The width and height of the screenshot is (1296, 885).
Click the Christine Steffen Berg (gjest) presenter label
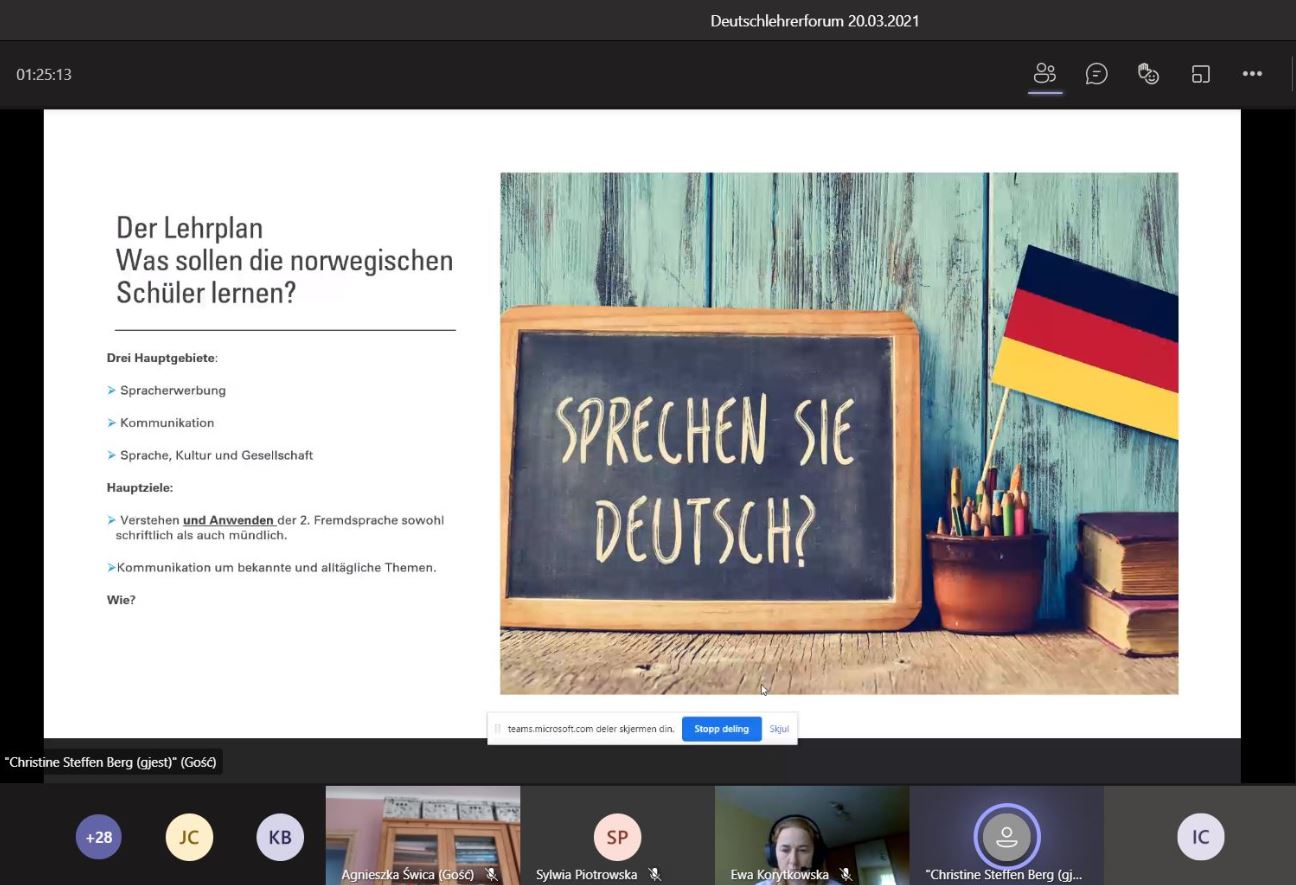[x=110, y=762]
